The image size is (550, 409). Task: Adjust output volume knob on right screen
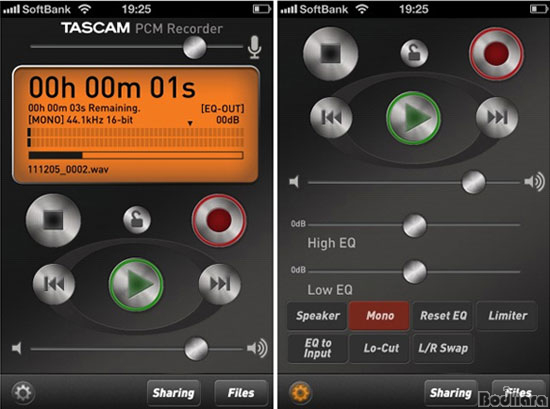click(474, 182)
